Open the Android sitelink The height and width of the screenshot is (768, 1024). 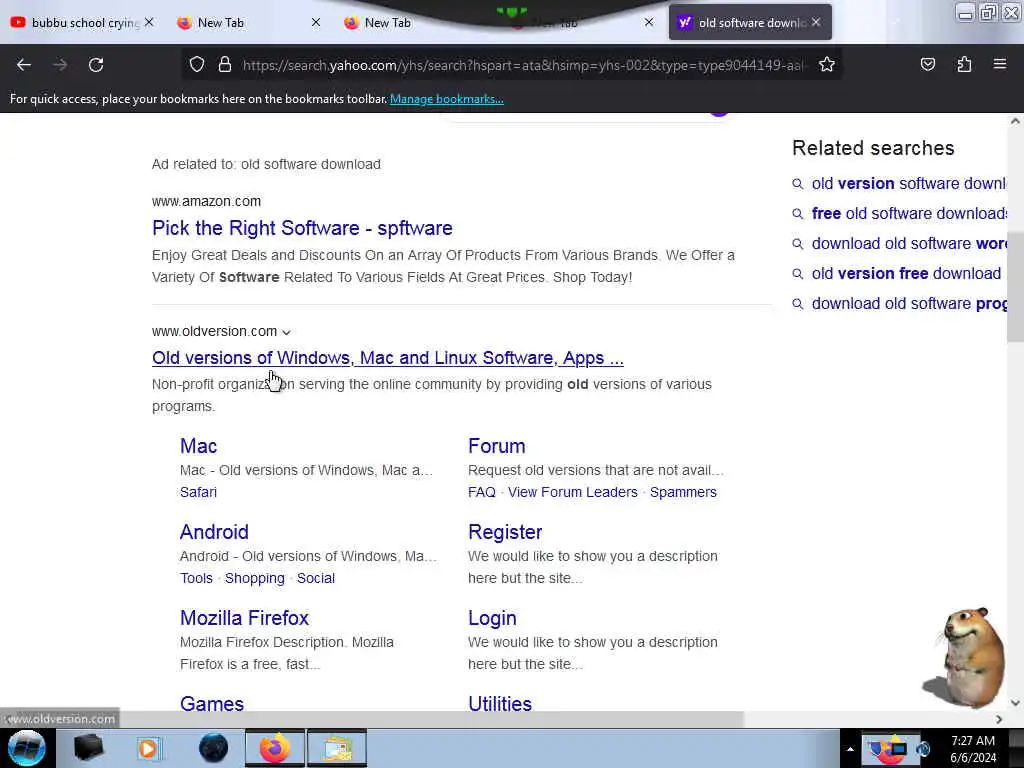[x=214, y=532]
